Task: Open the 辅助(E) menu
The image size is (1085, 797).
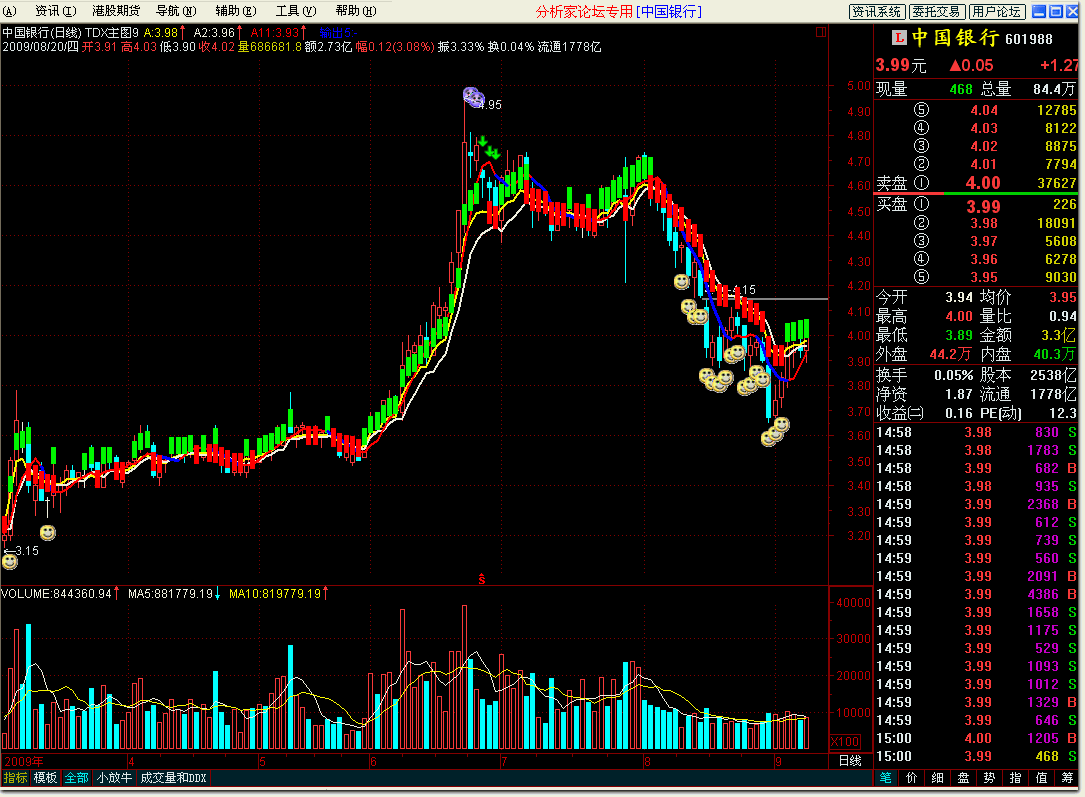Action: 235,11
